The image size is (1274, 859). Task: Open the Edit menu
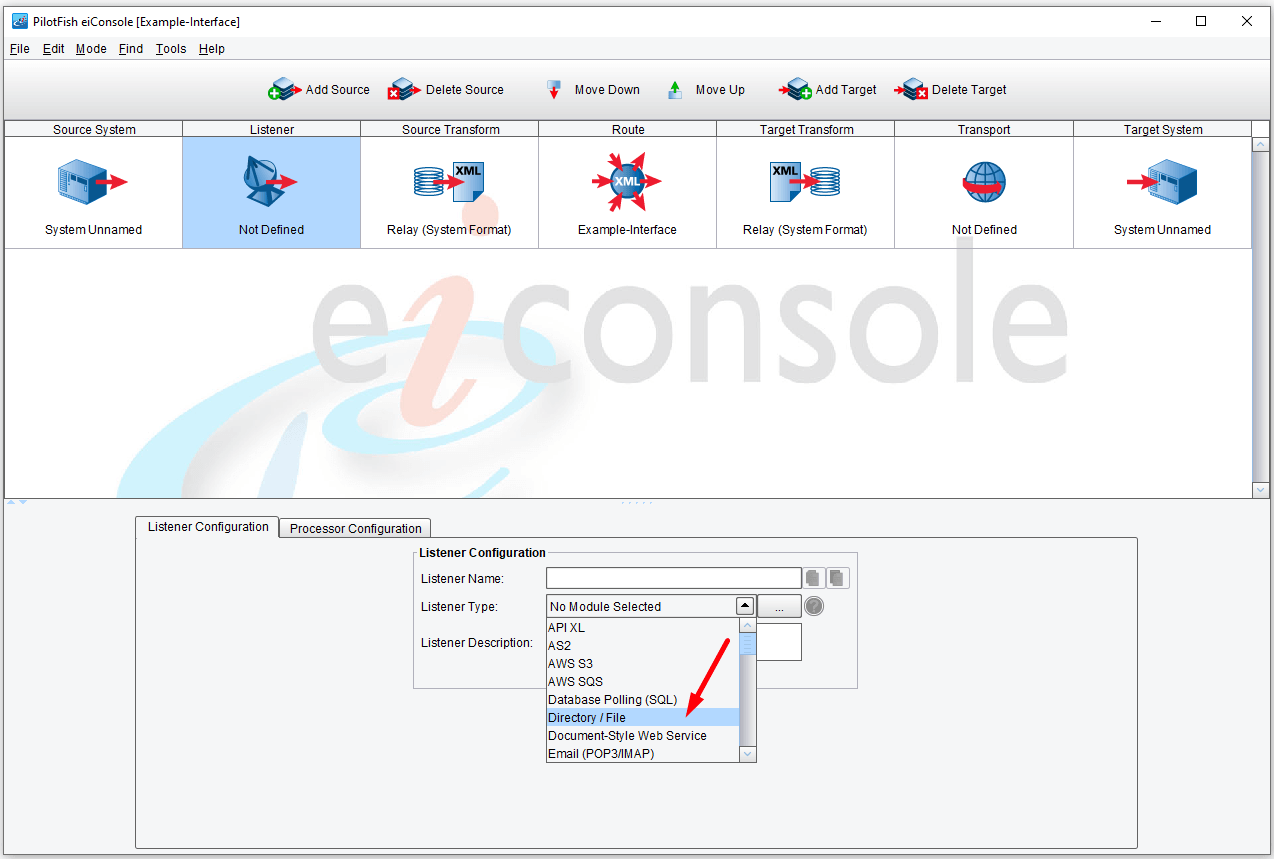coord(53,49)
